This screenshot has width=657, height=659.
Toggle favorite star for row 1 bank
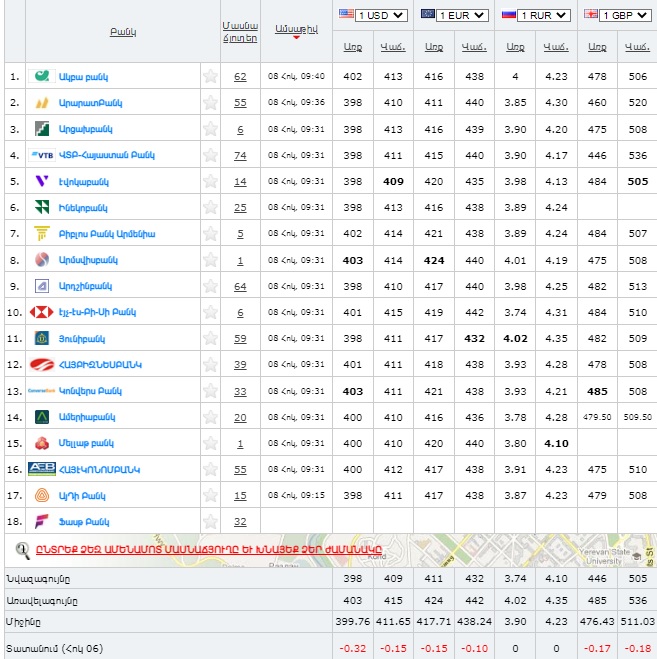[210, 77]
